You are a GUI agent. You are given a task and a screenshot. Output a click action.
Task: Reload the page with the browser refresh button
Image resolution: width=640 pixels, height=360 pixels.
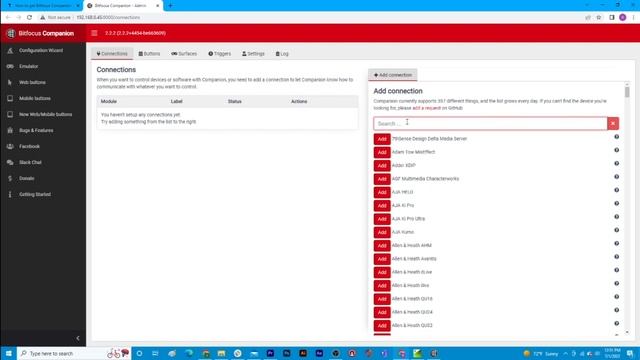coord(29,18)
